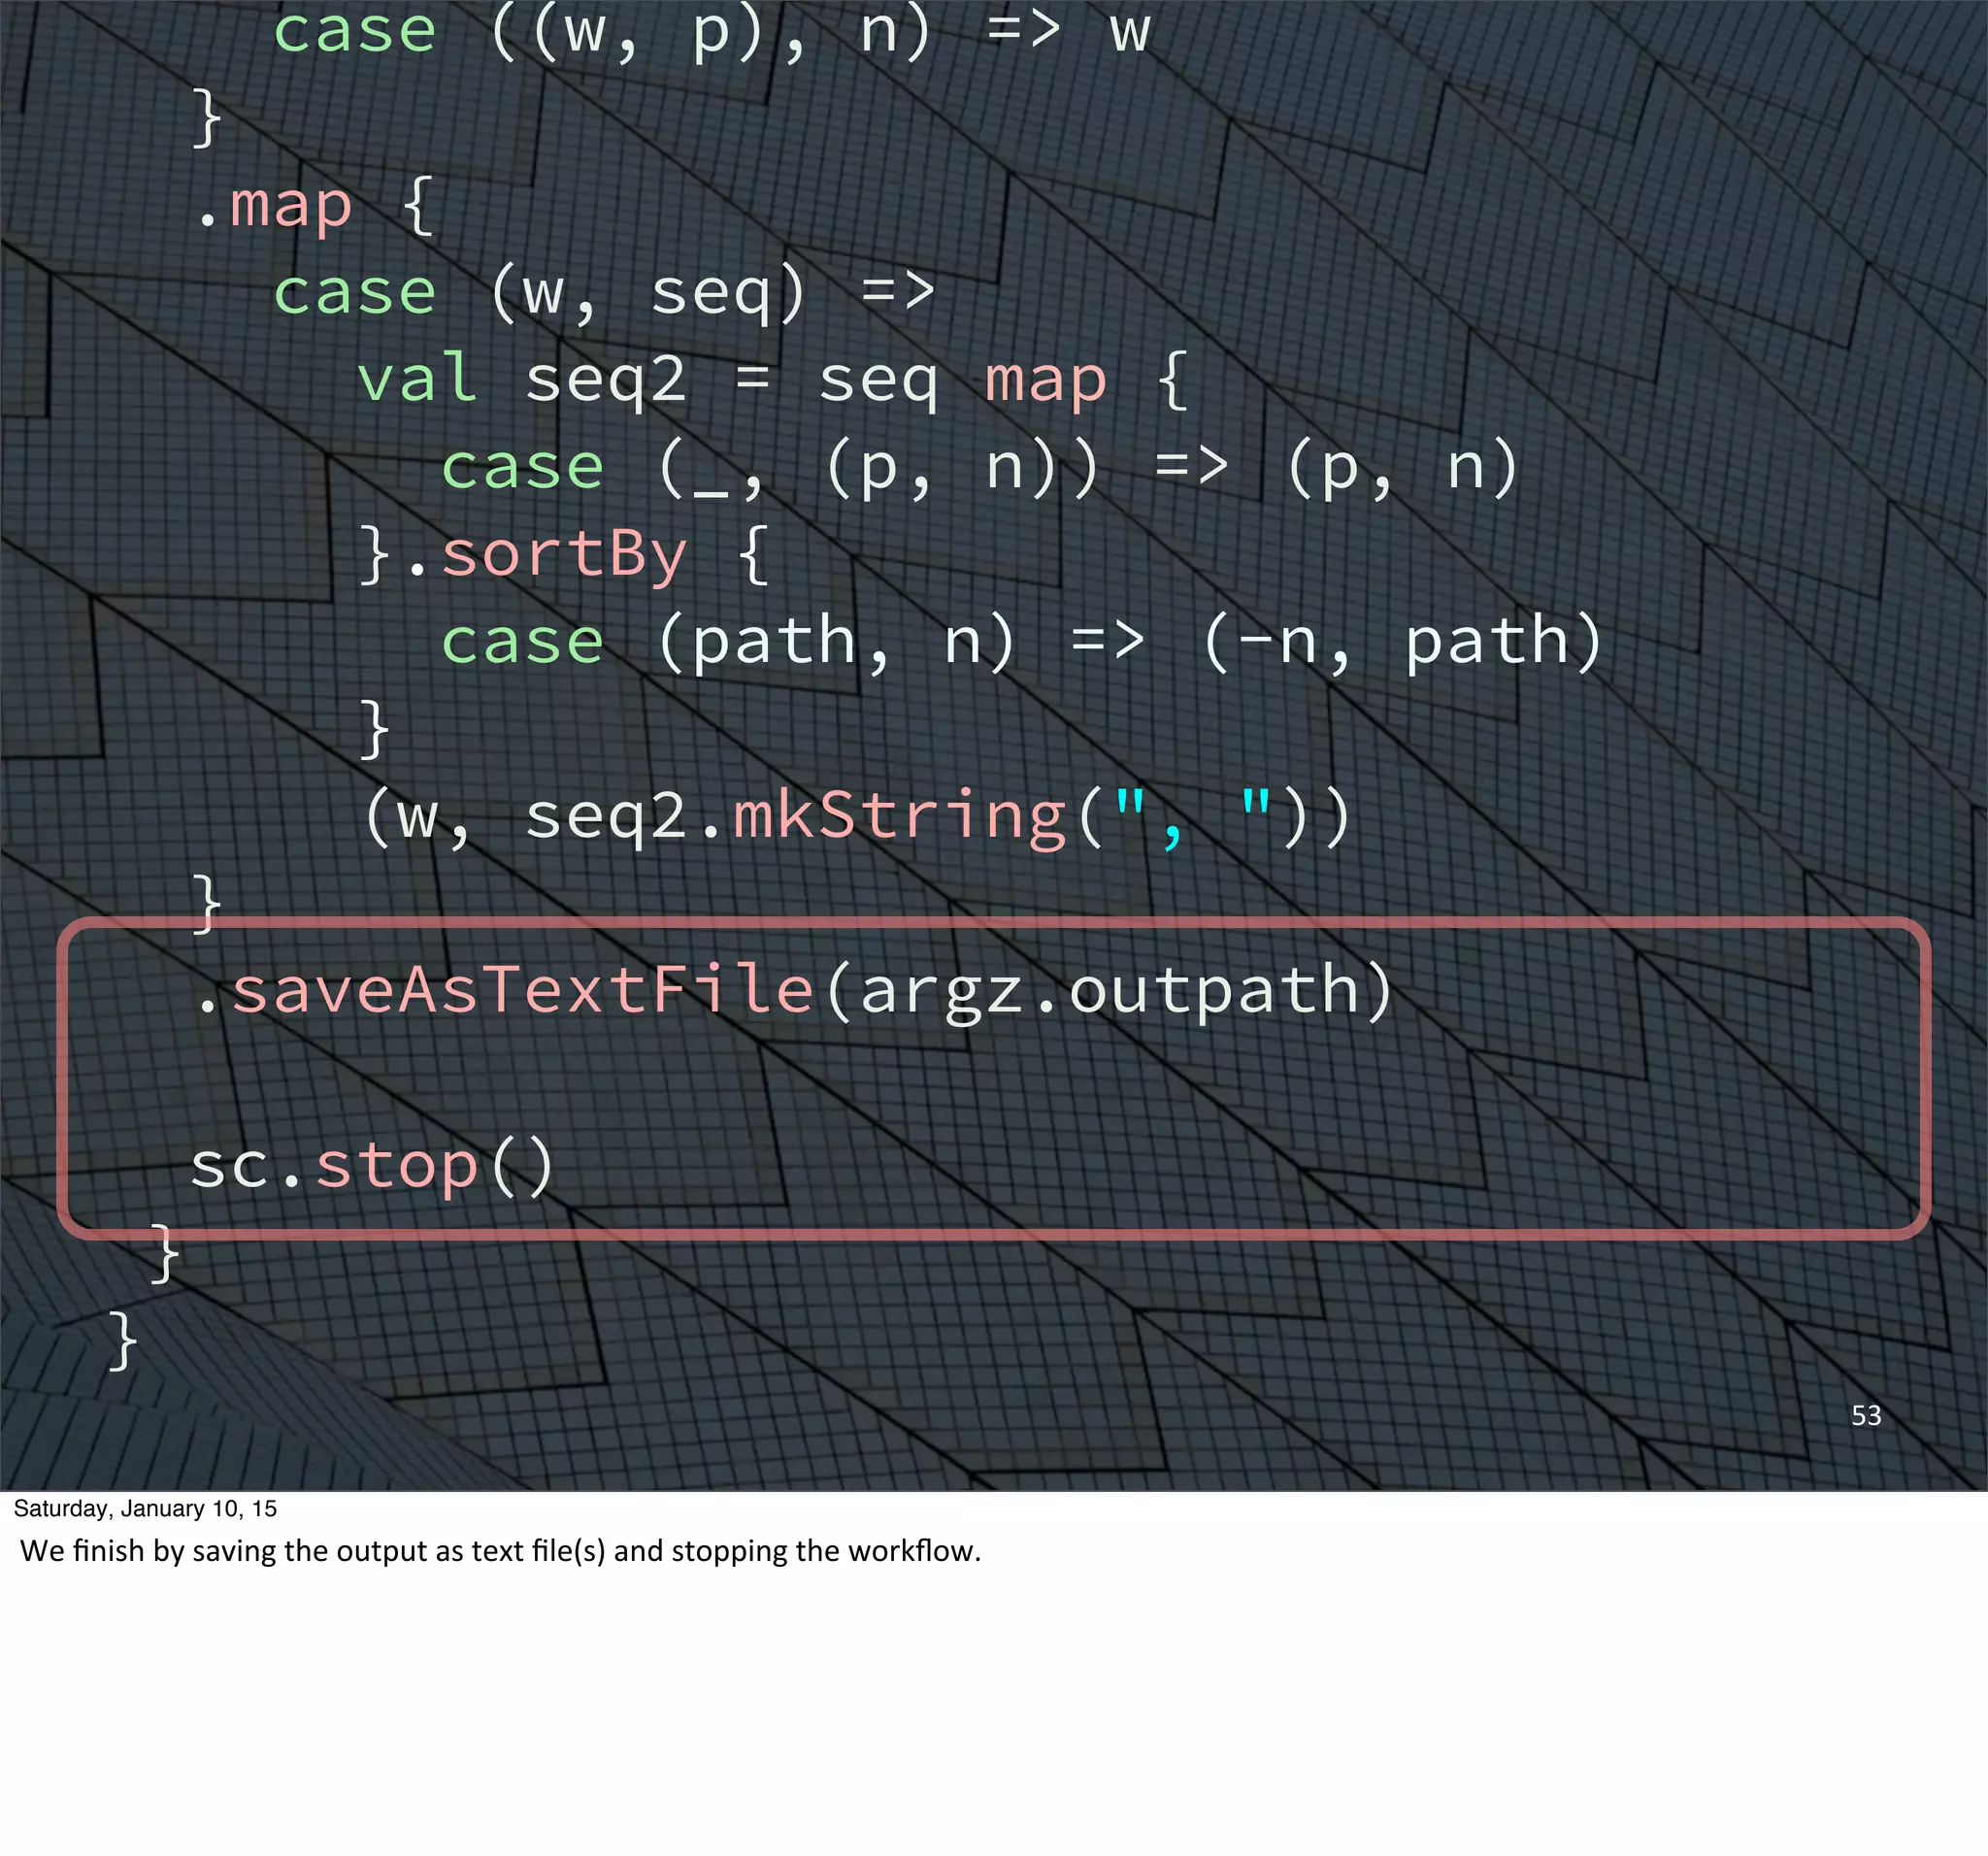Click the date Saturday, January 10, 15
Screen dimensions: 1988x1856
click(145, 1508)
